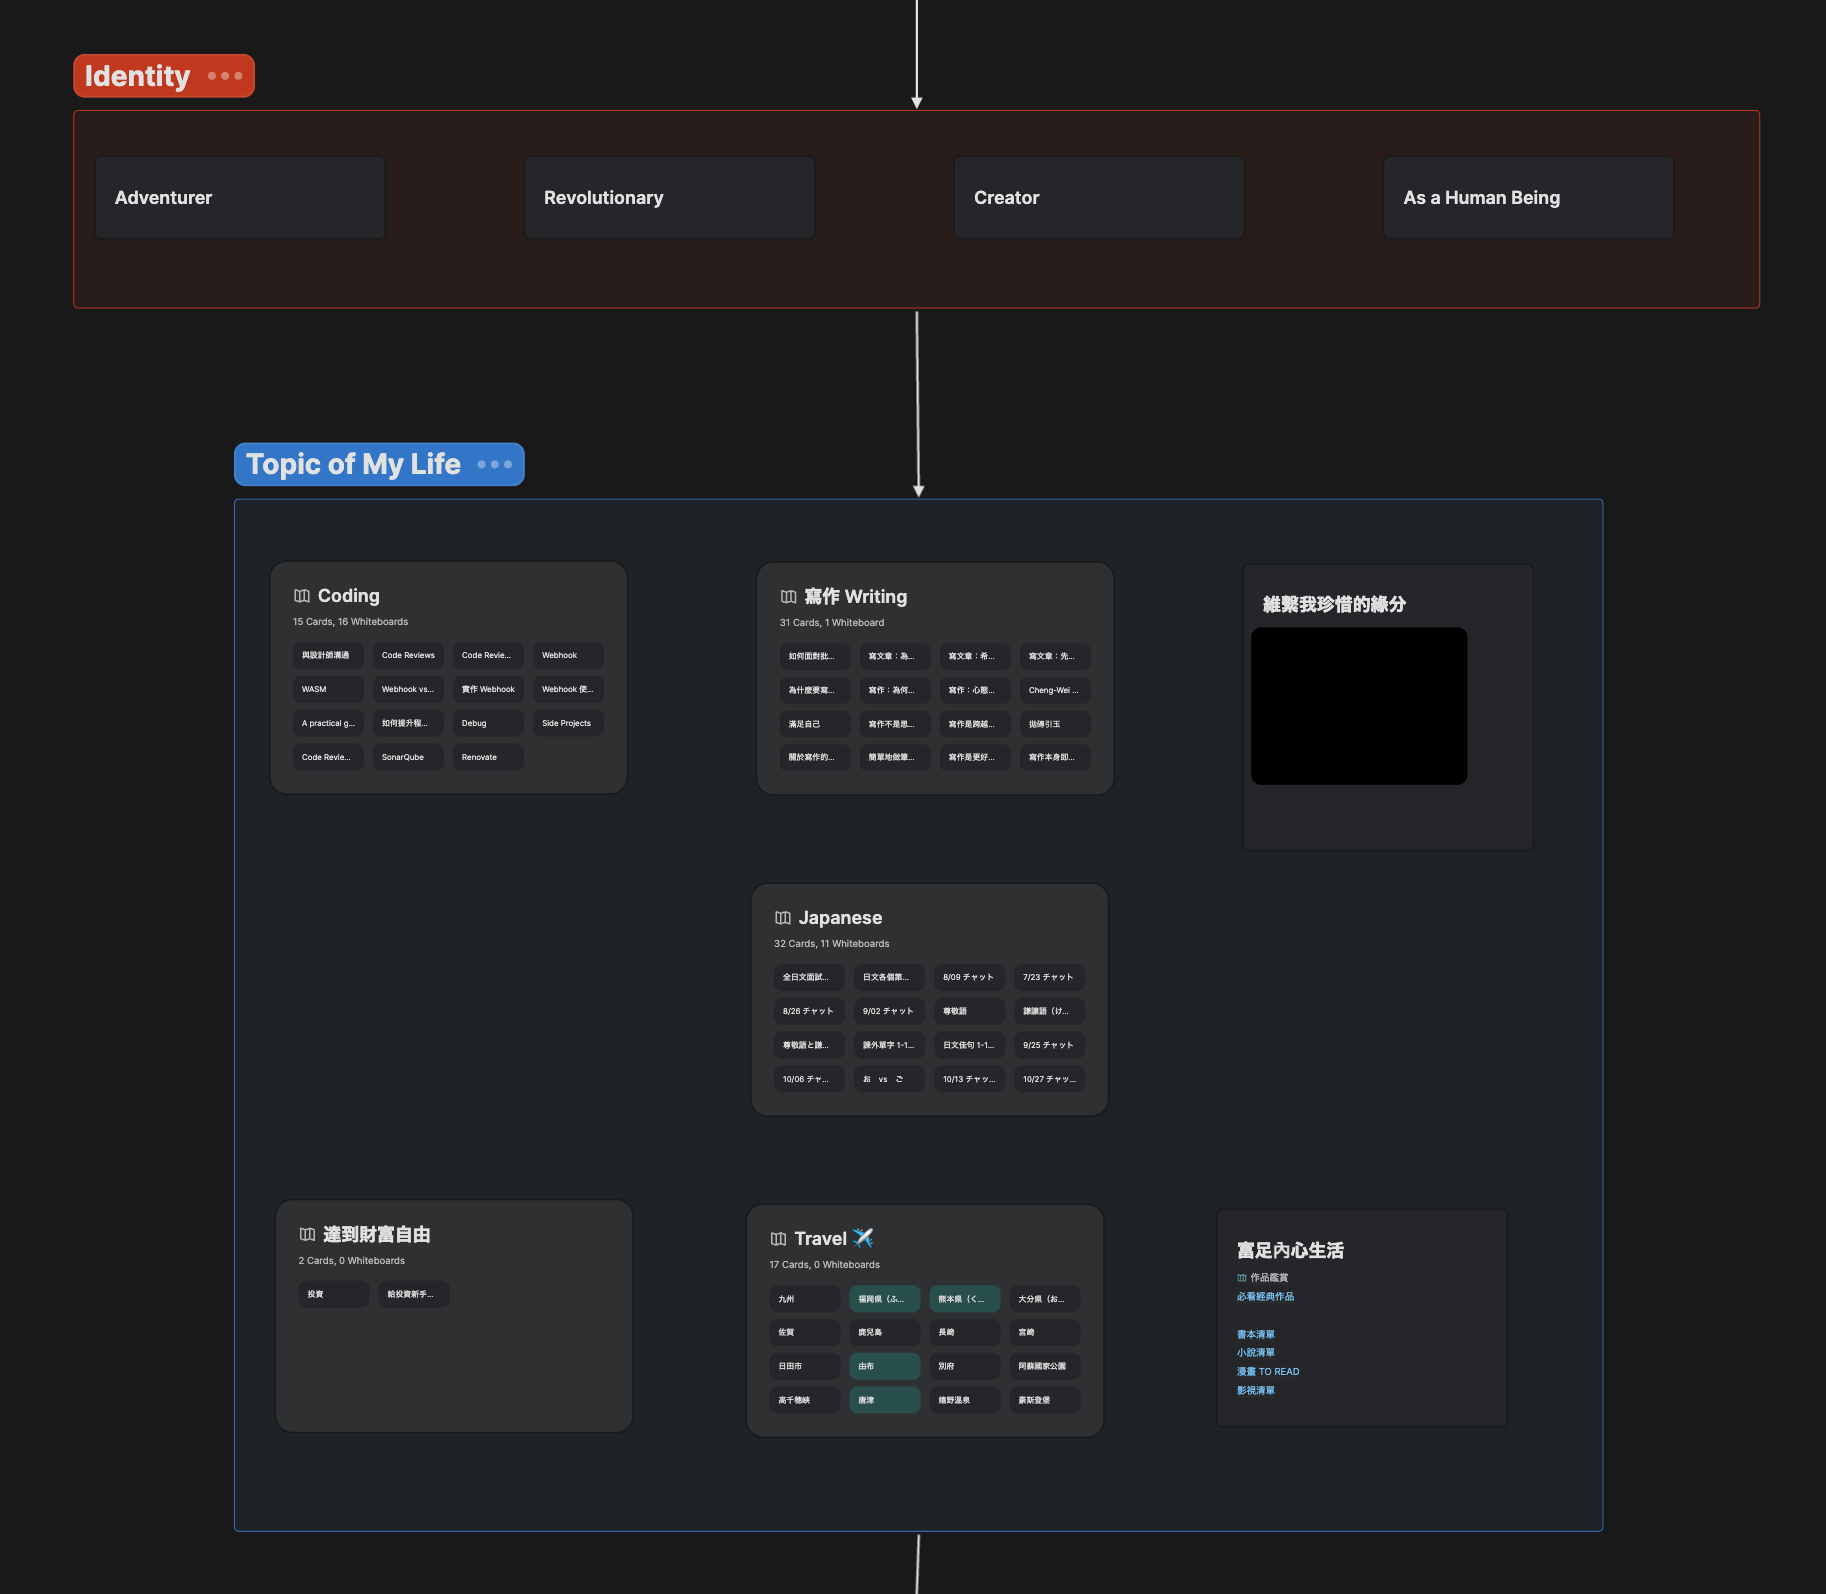Select the 7/23 チャット card
The image size is (1826, 1594).
pyautogui.click(x=1048, y=977)
